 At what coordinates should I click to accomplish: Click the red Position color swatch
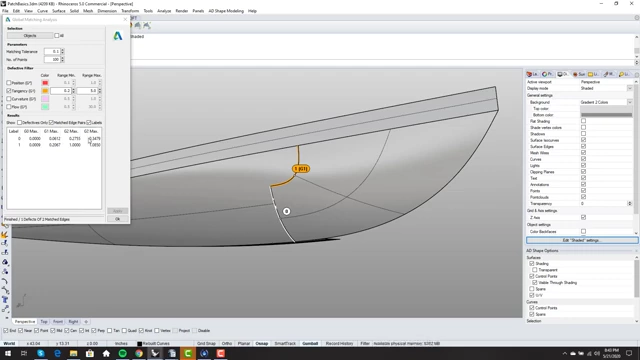pyautogui.click(x=45, y=83)
